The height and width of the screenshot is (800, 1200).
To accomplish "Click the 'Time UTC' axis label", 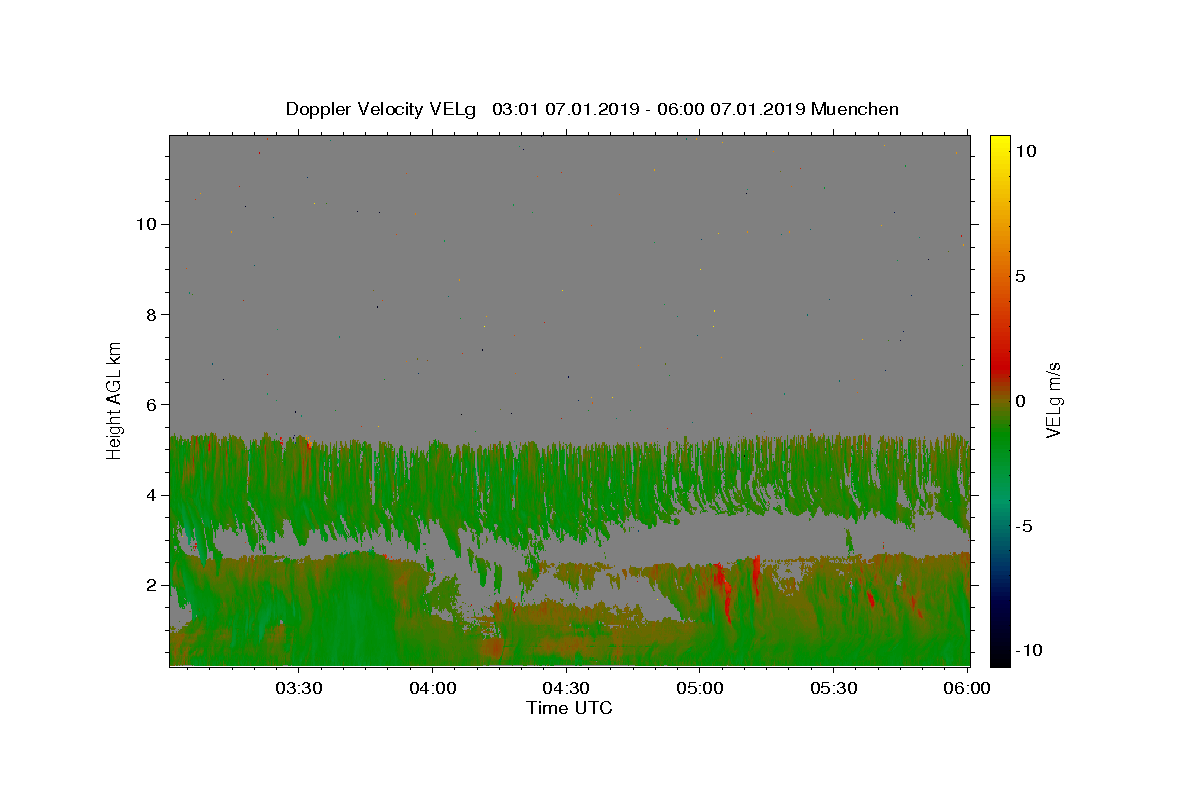I will point(569,708).
